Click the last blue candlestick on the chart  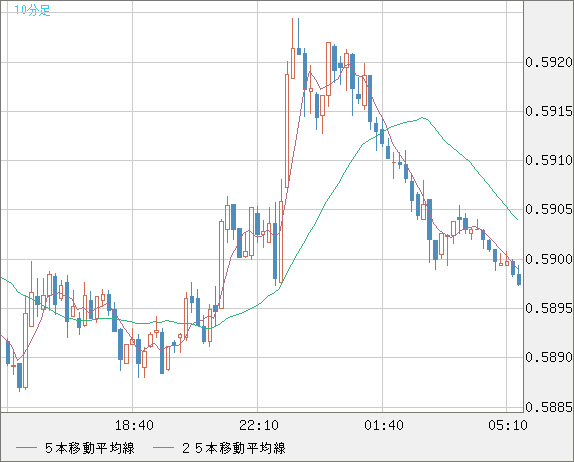(x=519, y=277)
